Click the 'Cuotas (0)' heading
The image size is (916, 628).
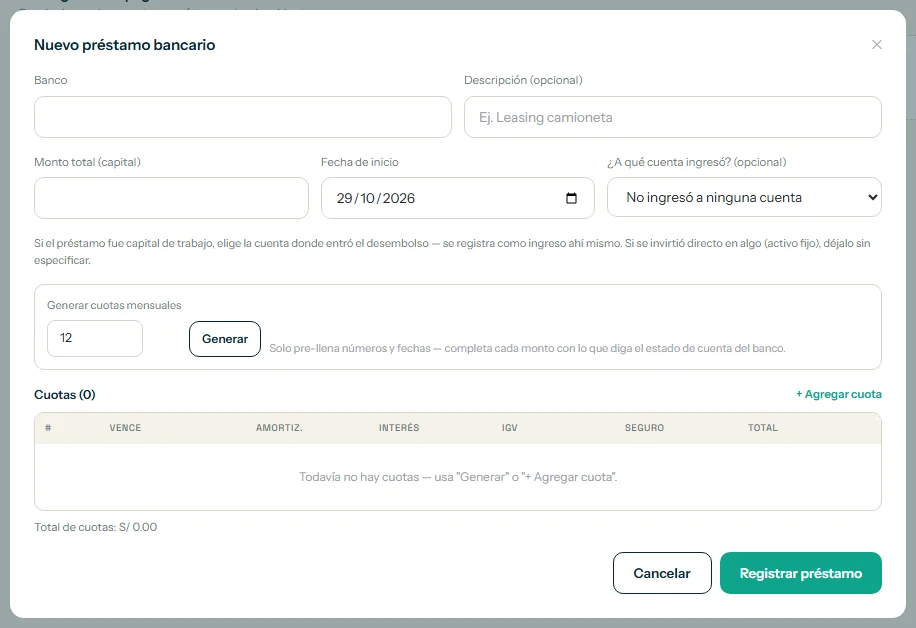(x=65, y=395)
